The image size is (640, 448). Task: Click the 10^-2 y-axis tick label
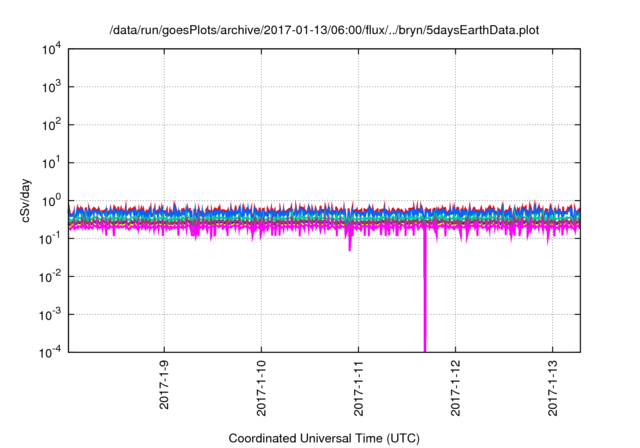51,277
